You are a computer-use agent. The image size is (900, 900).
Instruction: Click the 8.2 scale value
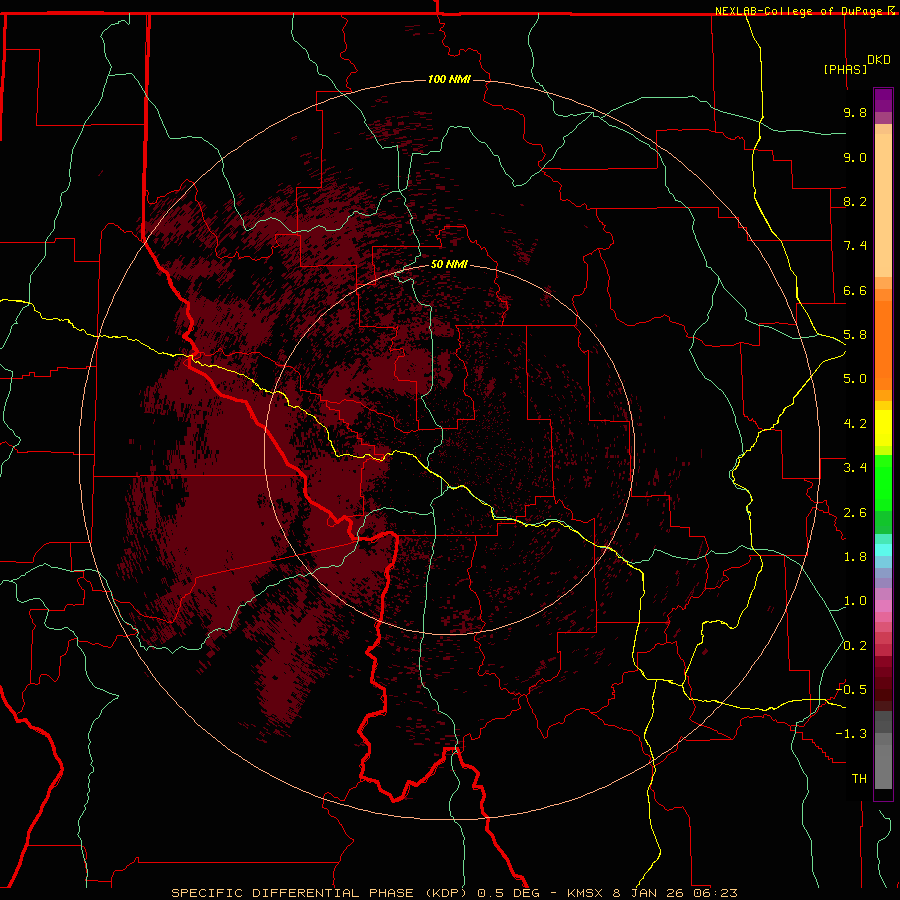tap(855, 202)
